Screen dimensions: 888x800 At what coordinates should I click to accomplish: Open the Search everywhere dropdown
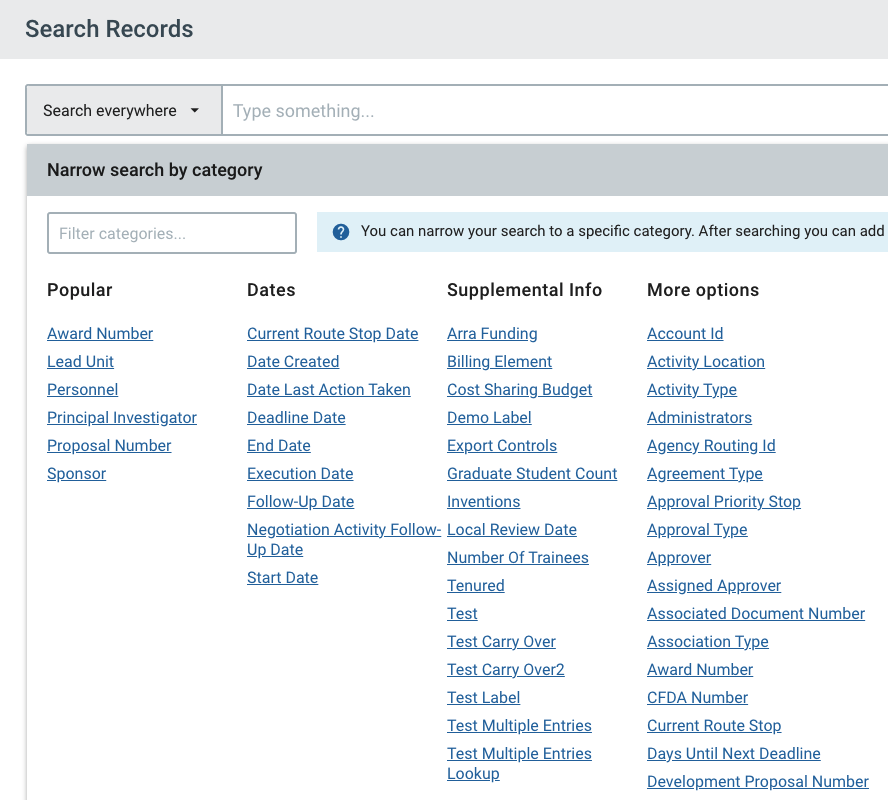(x=123, y=111)
